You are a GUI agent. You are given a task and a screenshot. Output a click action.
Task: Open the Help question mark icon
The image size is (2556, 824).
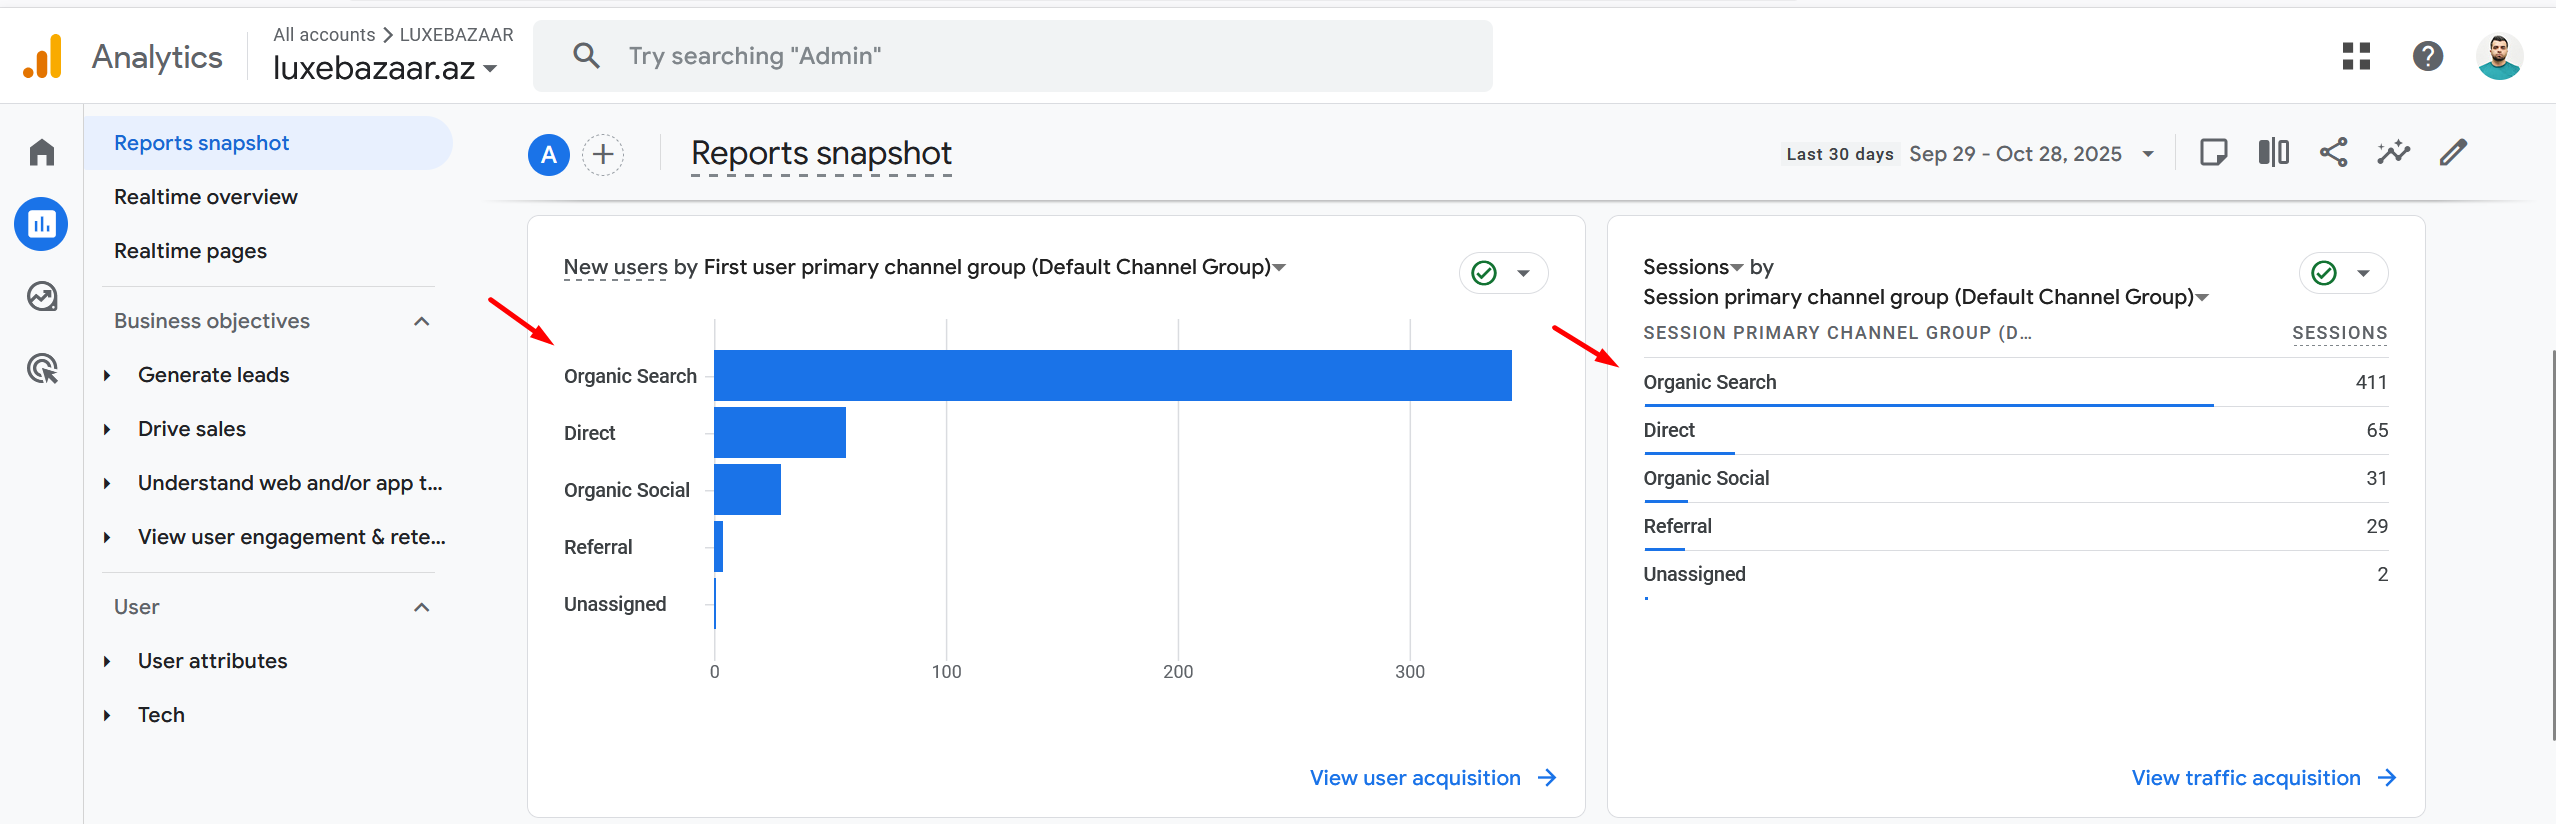(x=2427, y=56)
